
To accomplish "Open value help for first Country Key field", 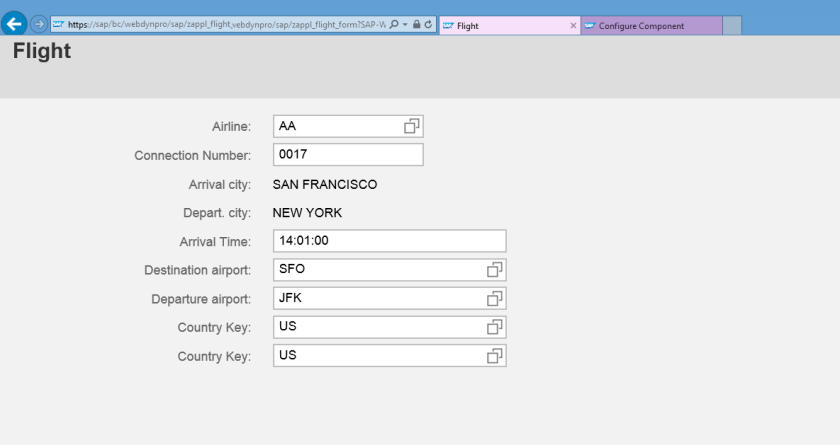I will 494,327.
